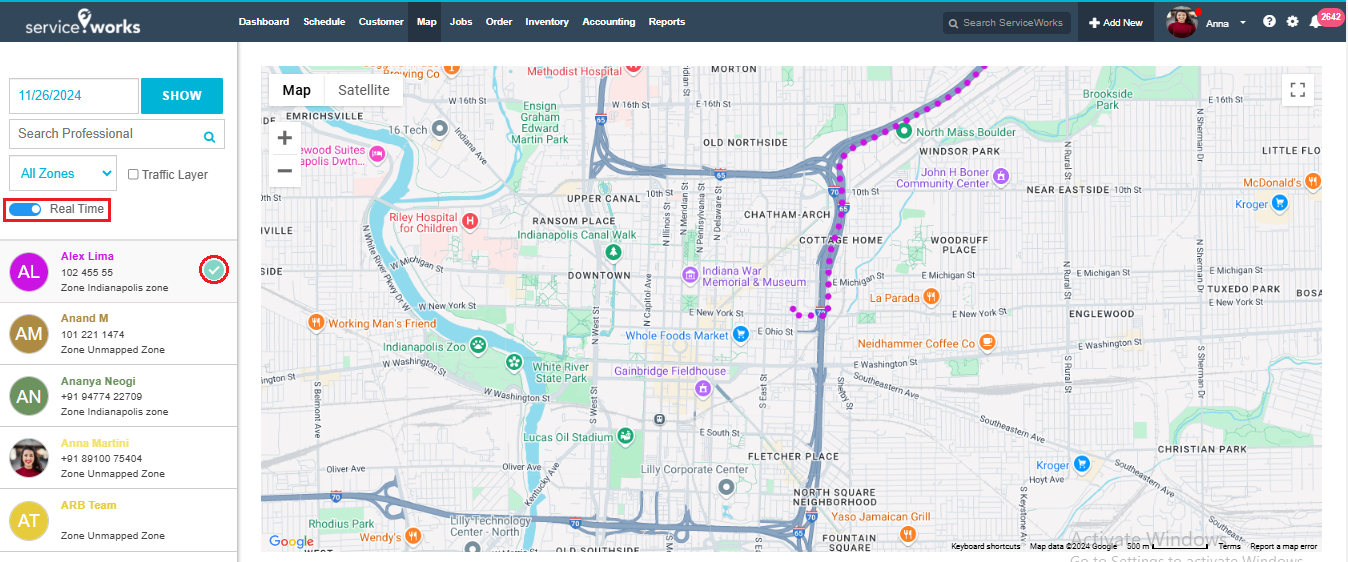Click the Lucas Oil Stadium map pin
This screenshot has height=562, width=1348.
tap(625, 436)
